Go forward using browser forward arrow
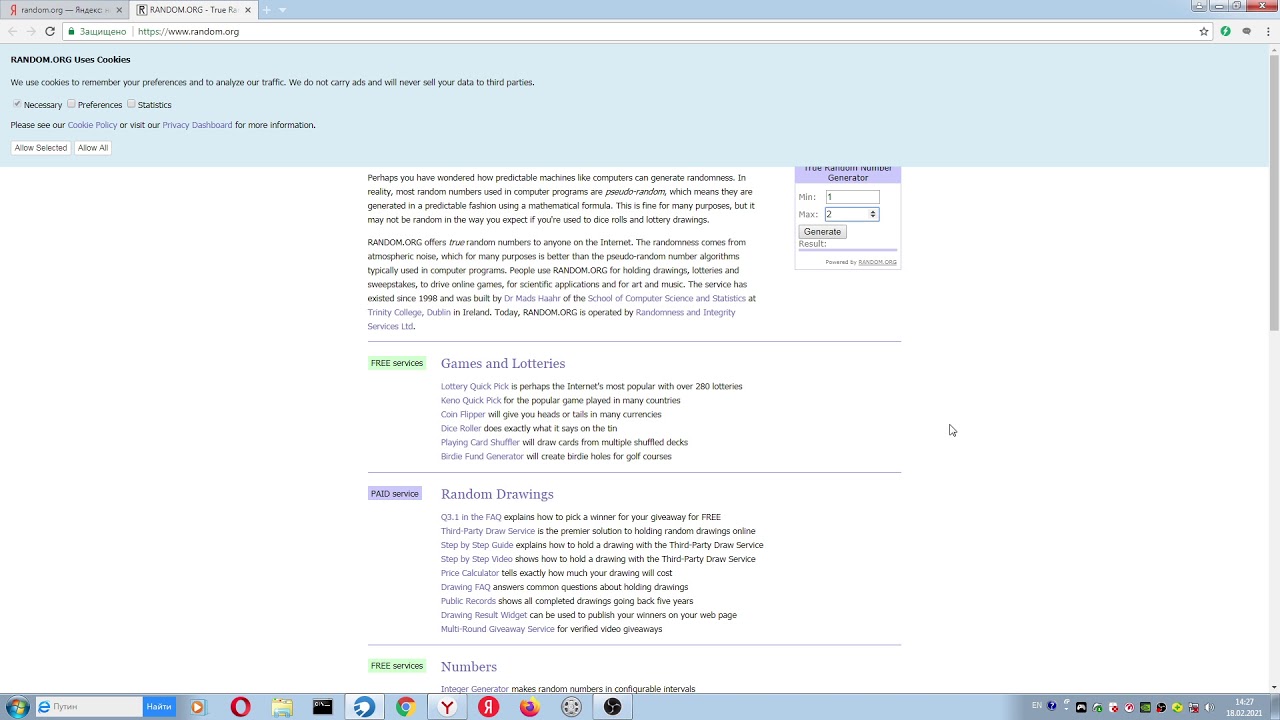1280x720 pixels. click(x=30, y=31)
